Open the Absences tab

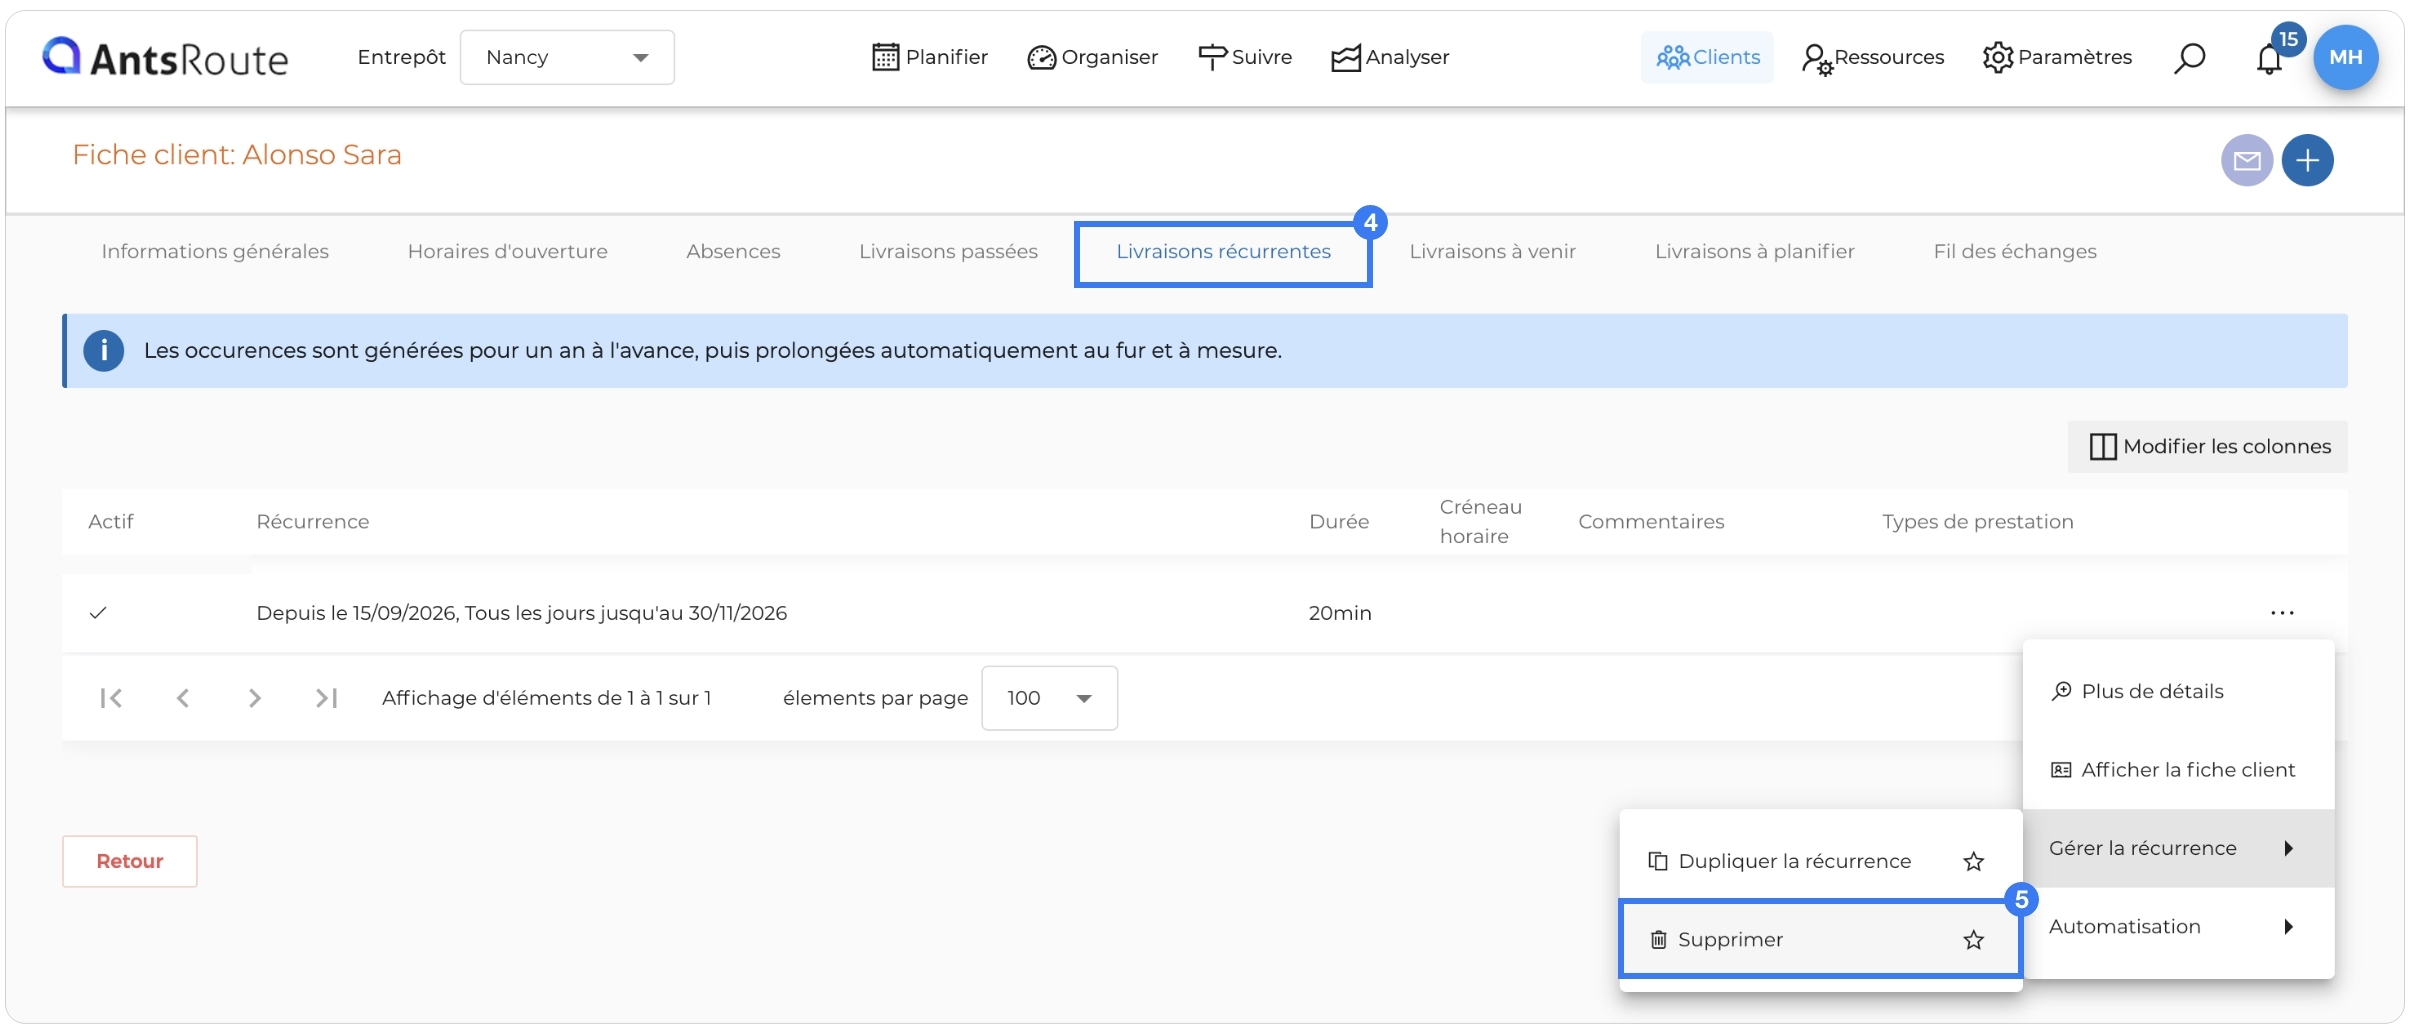point(733,251)
